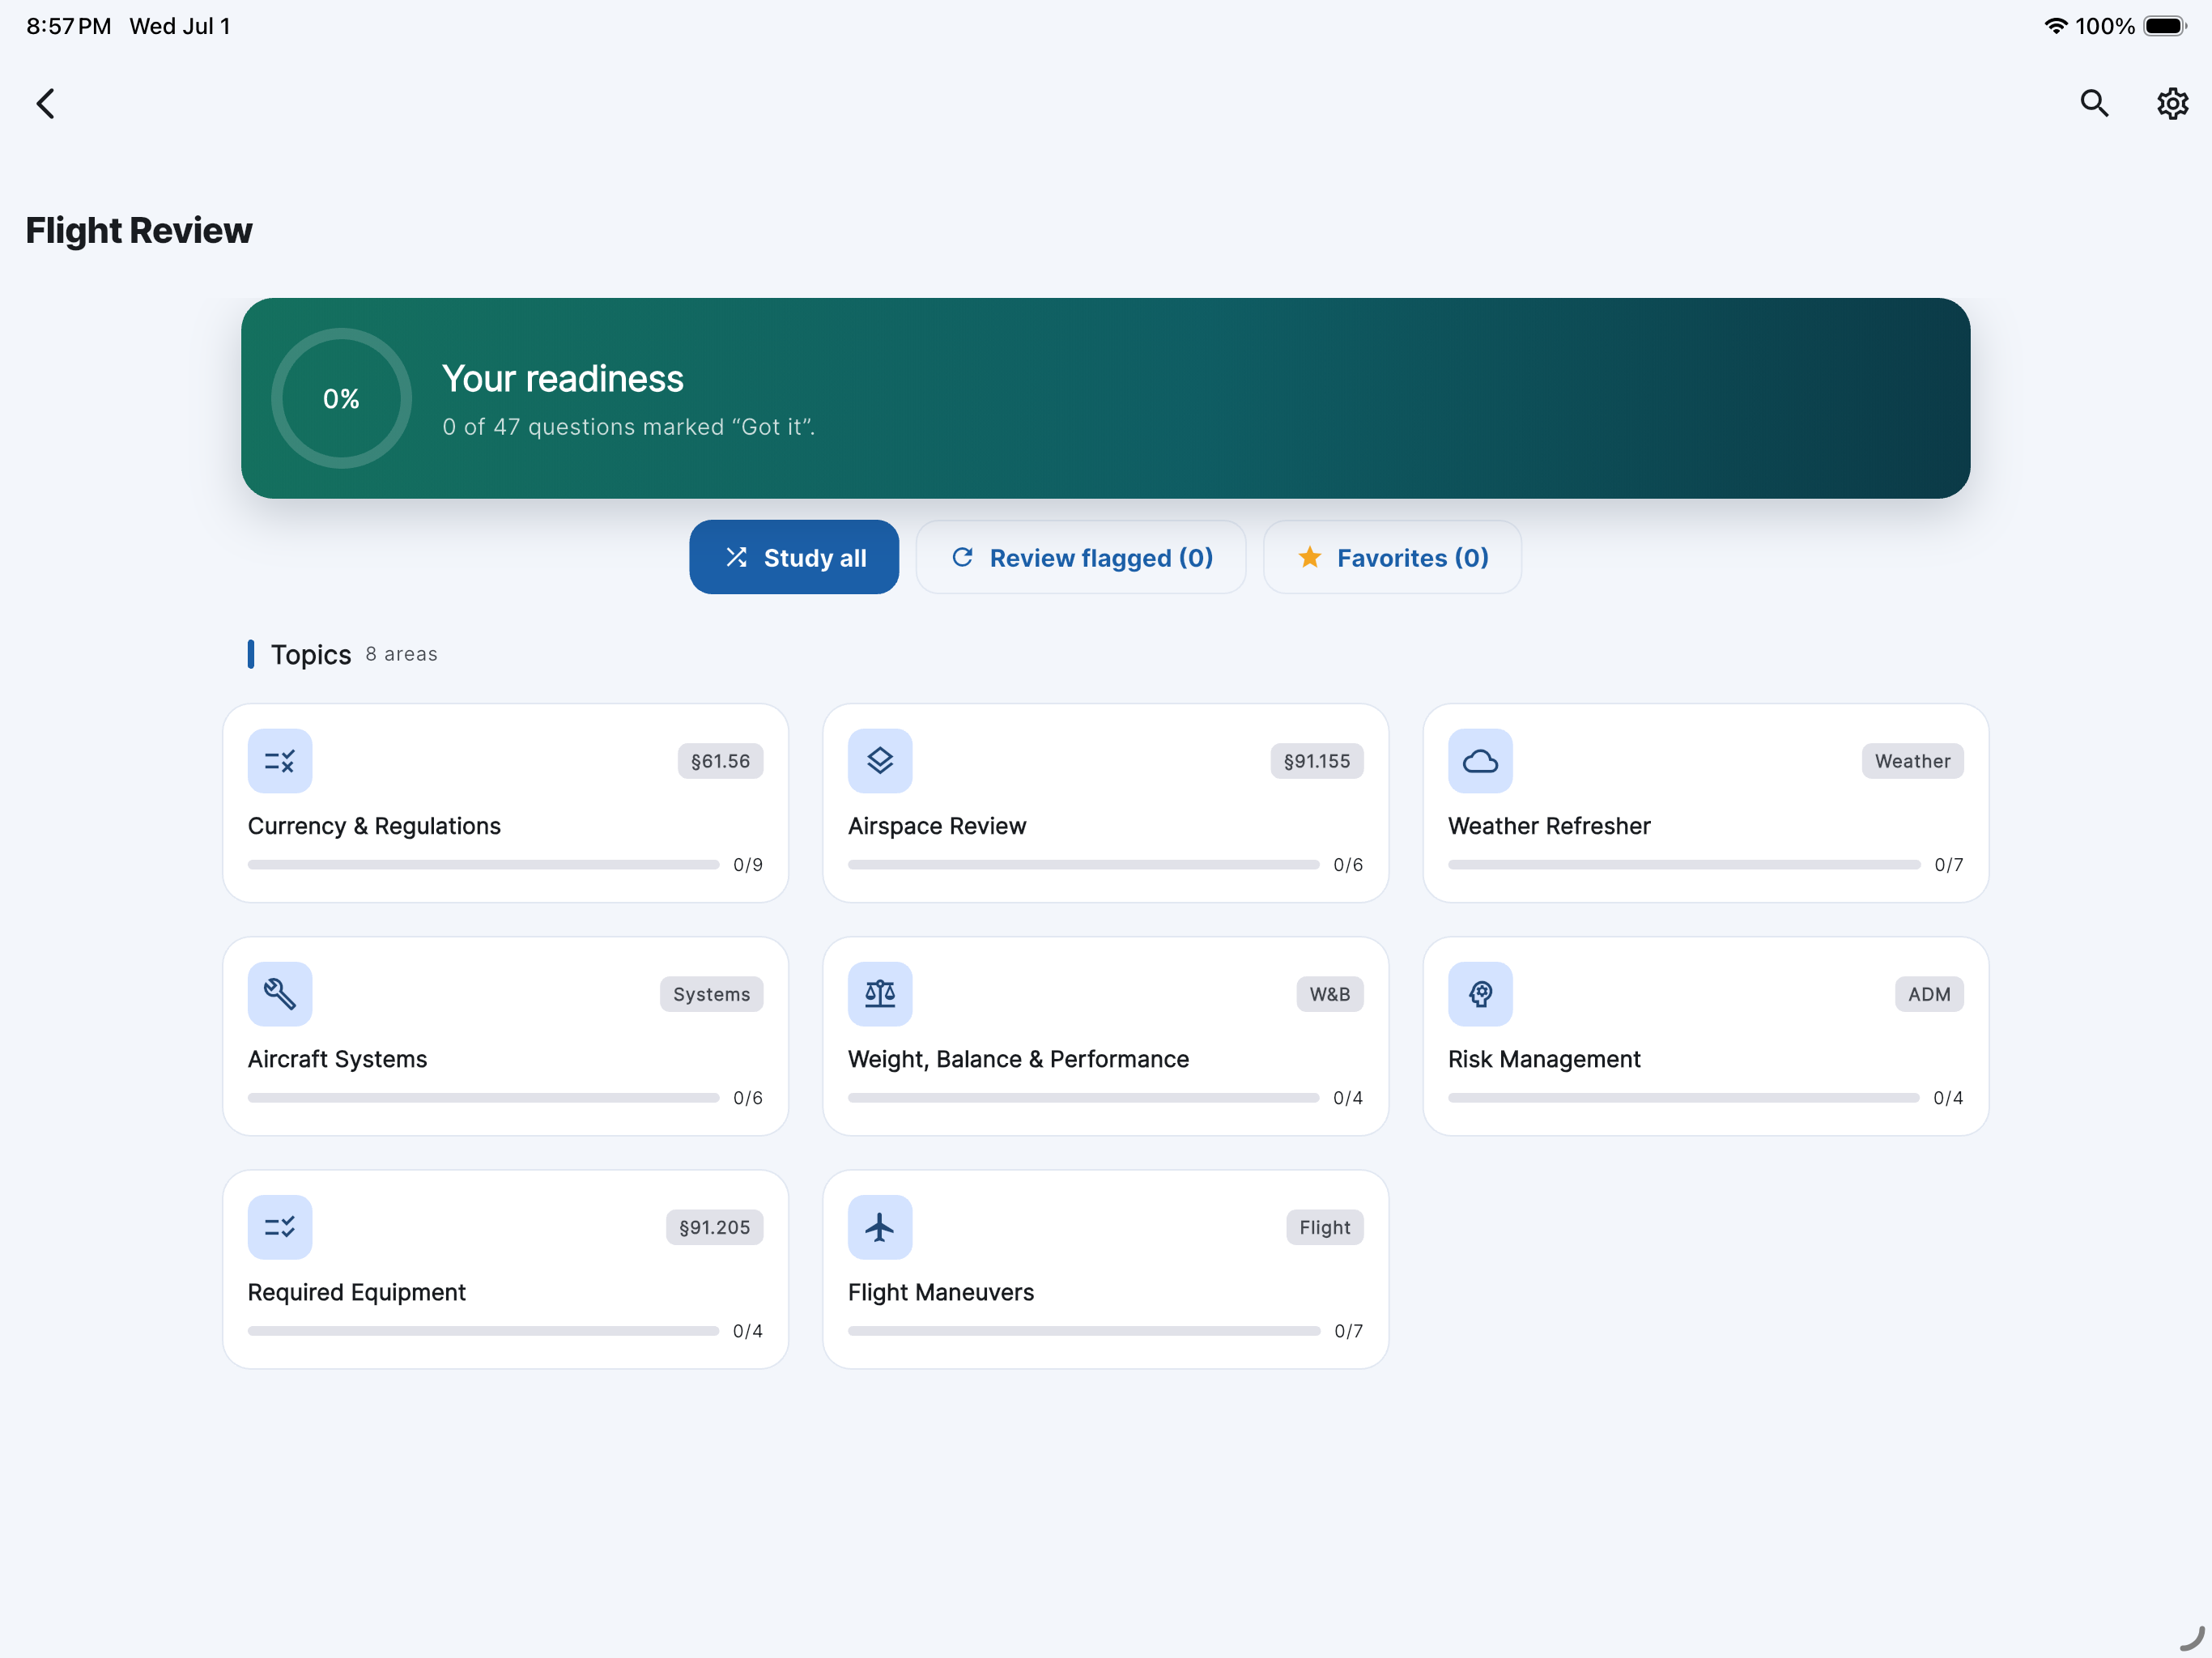Tap the Flight Maneuvers airplane icon
The height and width of the screenshot is (1658, 2212).
pyautogui.click(x=880, y=1227)
